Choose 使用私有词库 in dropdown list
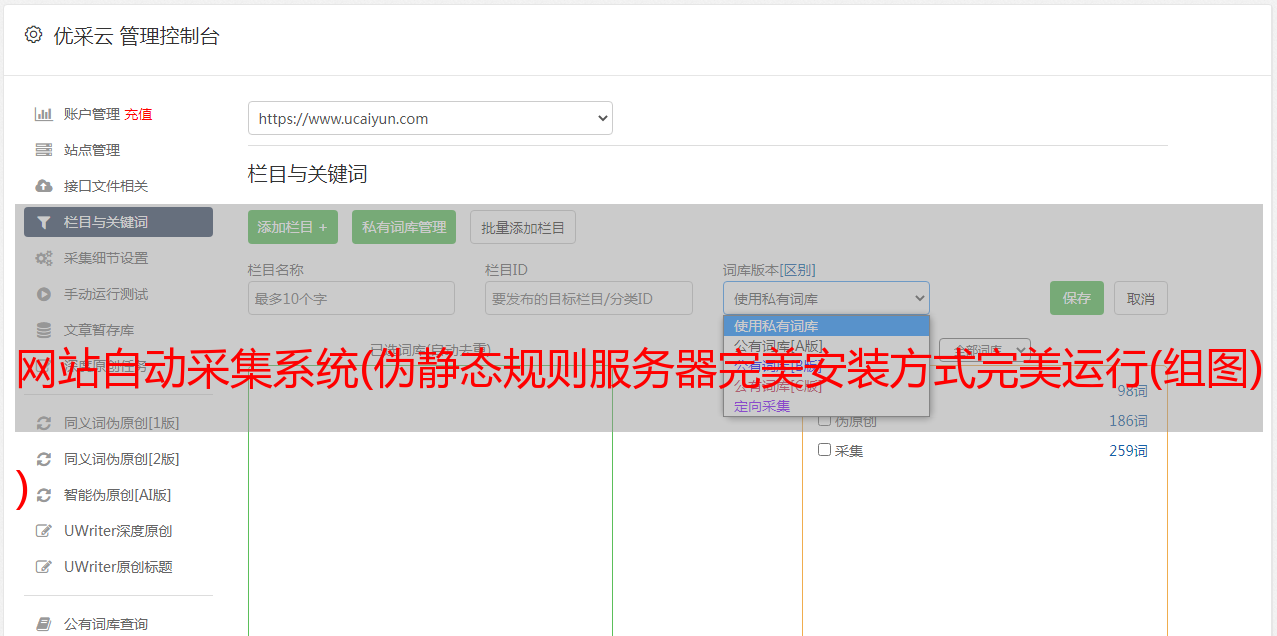The width and height of the screenshot is (1277, 636). click(826, 326)
